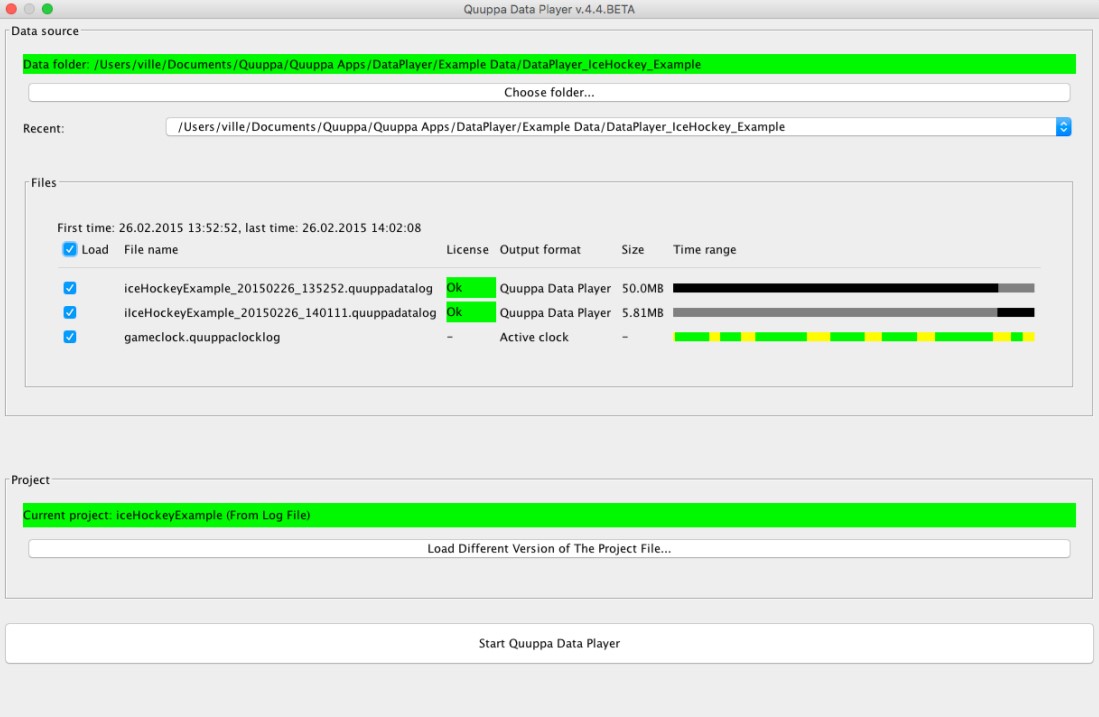The width and height of the screenshot is (1099, 717).
Task: Click the Size column header
Action: point(632,250)
